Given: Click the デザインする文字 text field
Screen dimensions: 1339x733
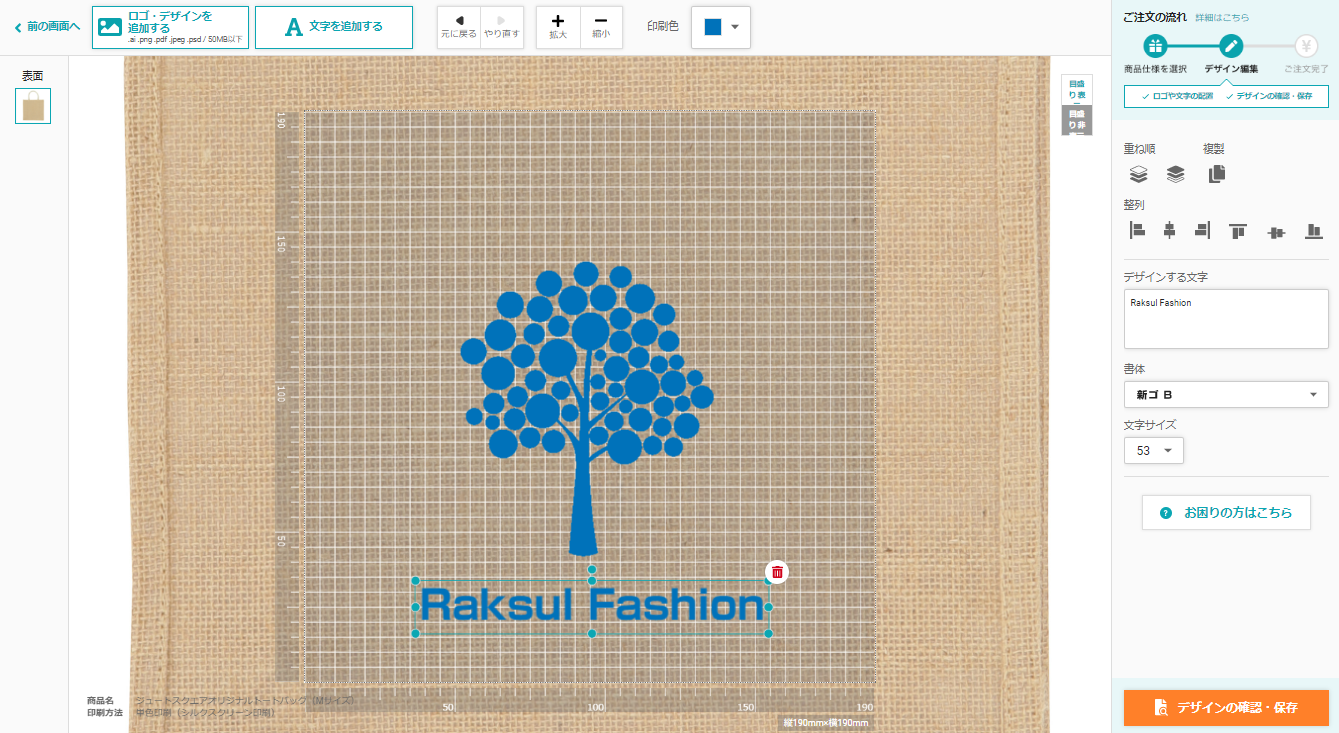Looking at the screenshot, I should coord(1225,319).
